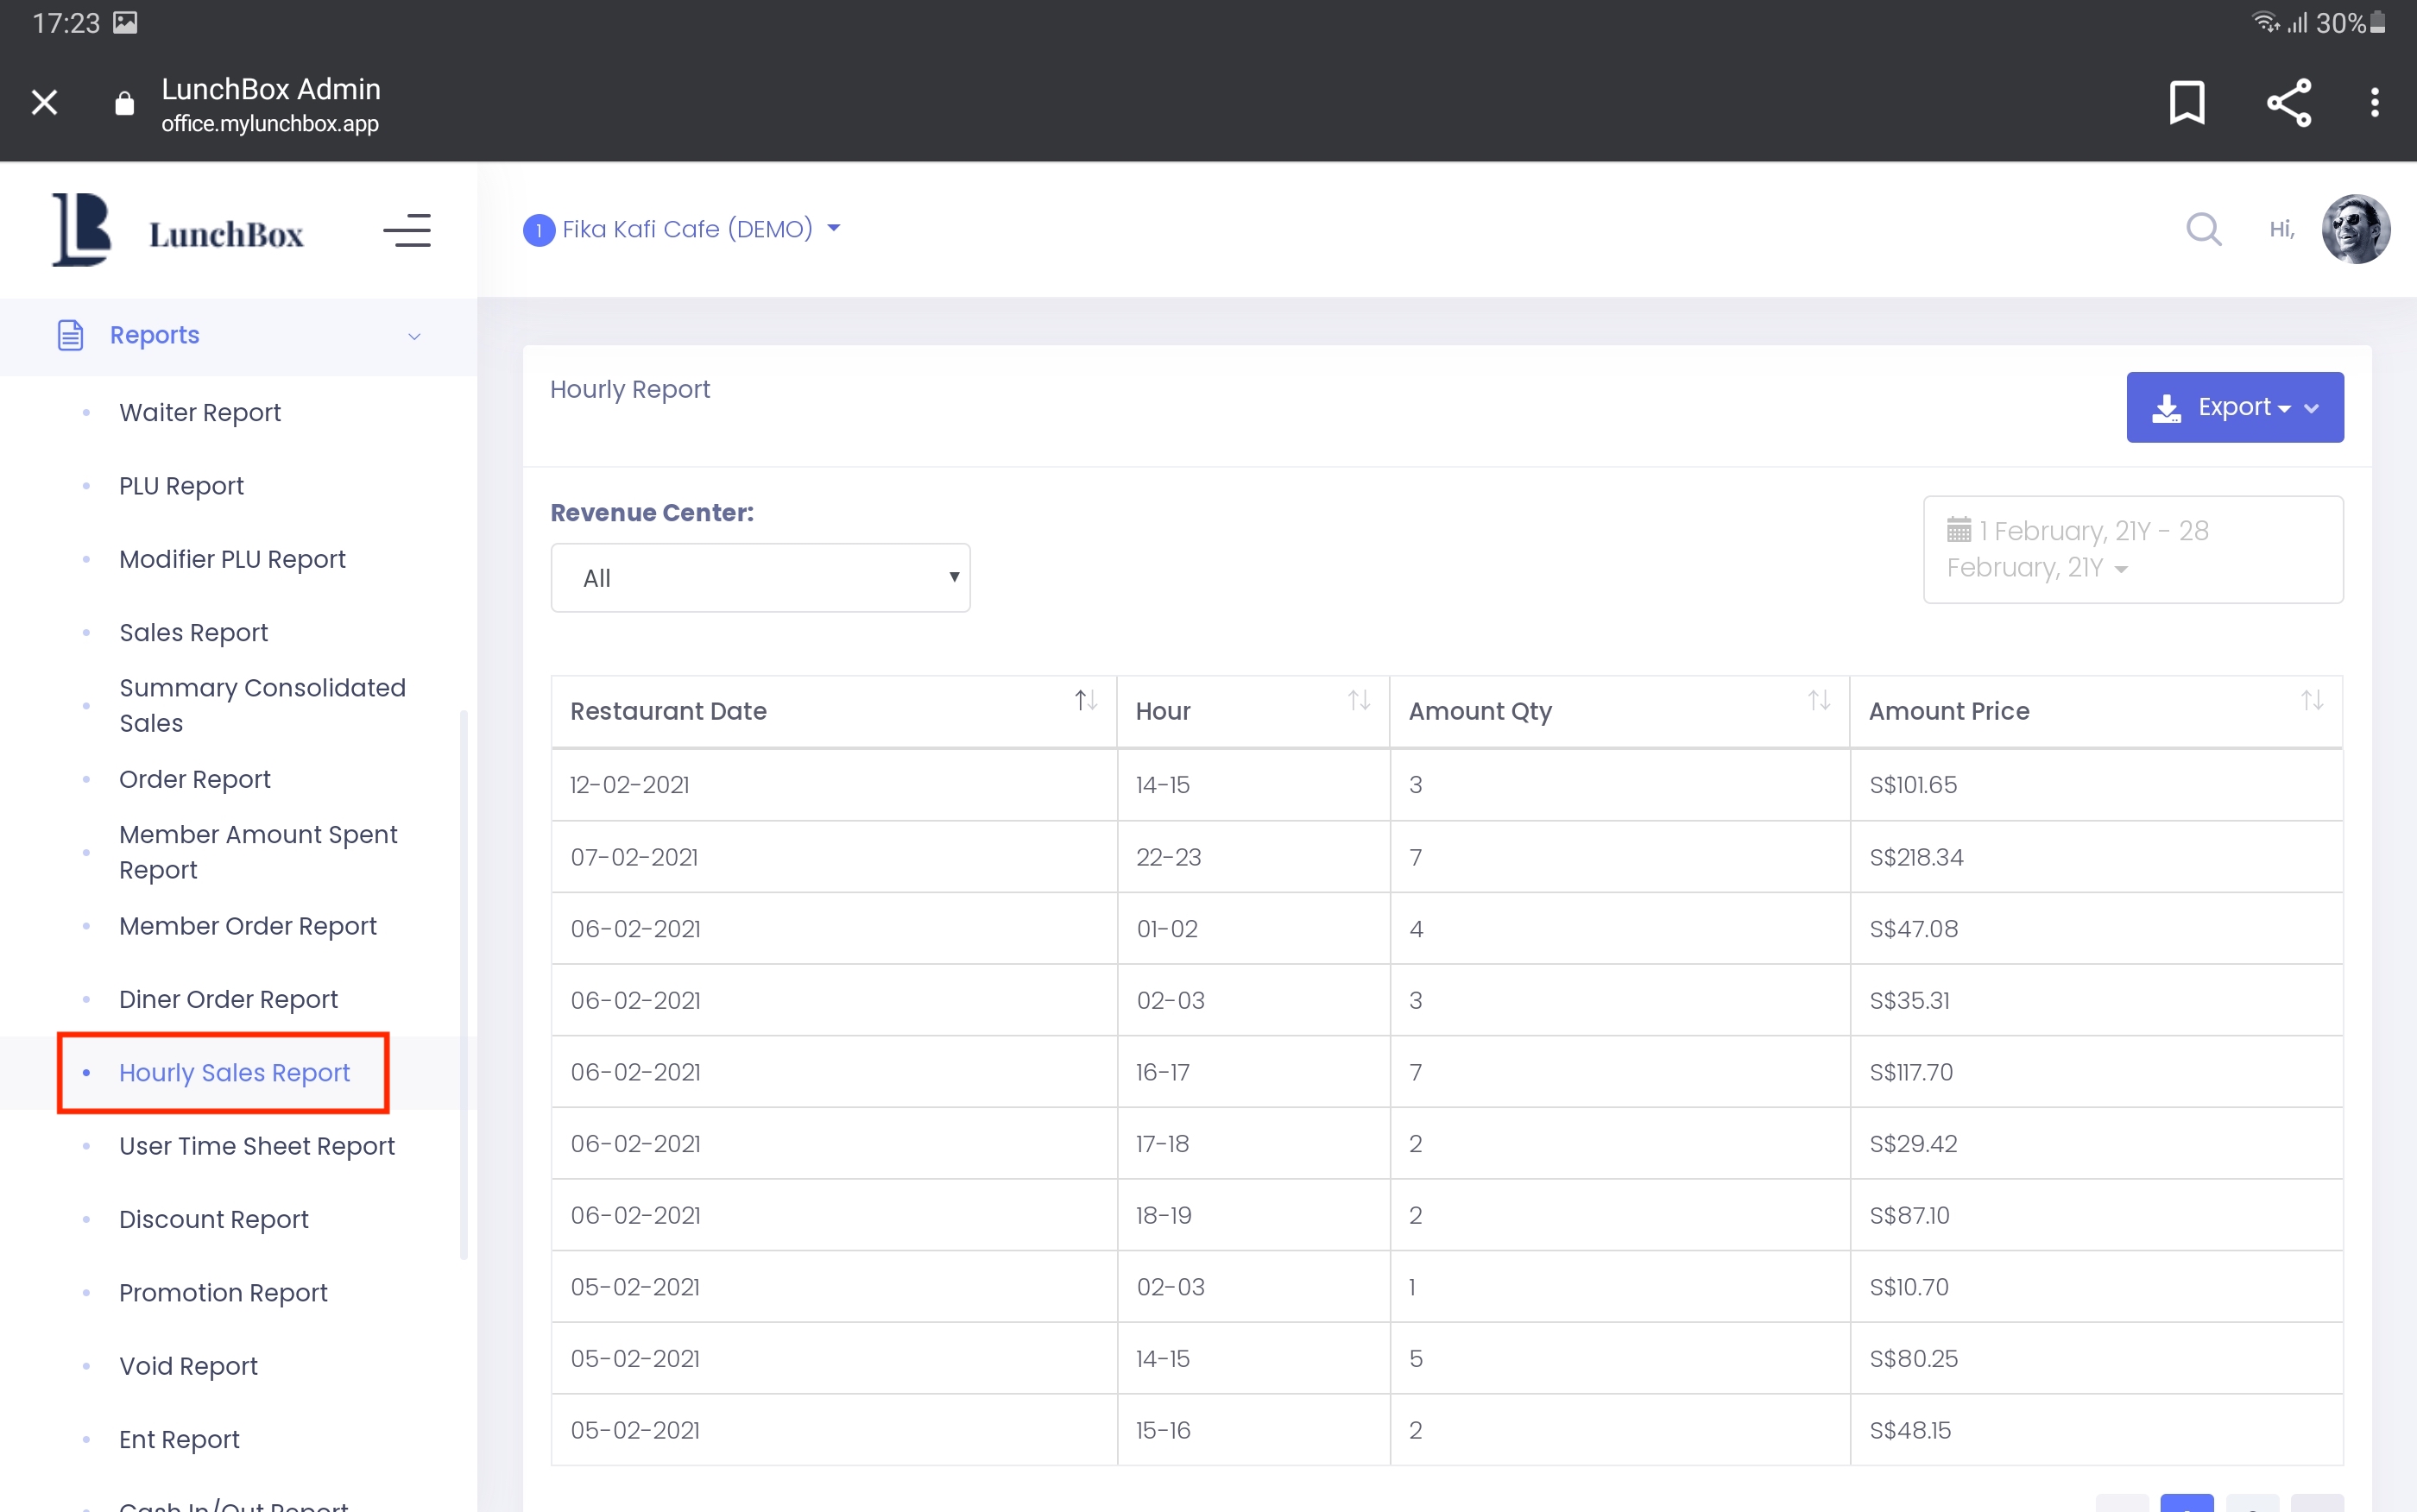Select Discount Report from sidebar

pyautogui.click(x=213, y=1219)
